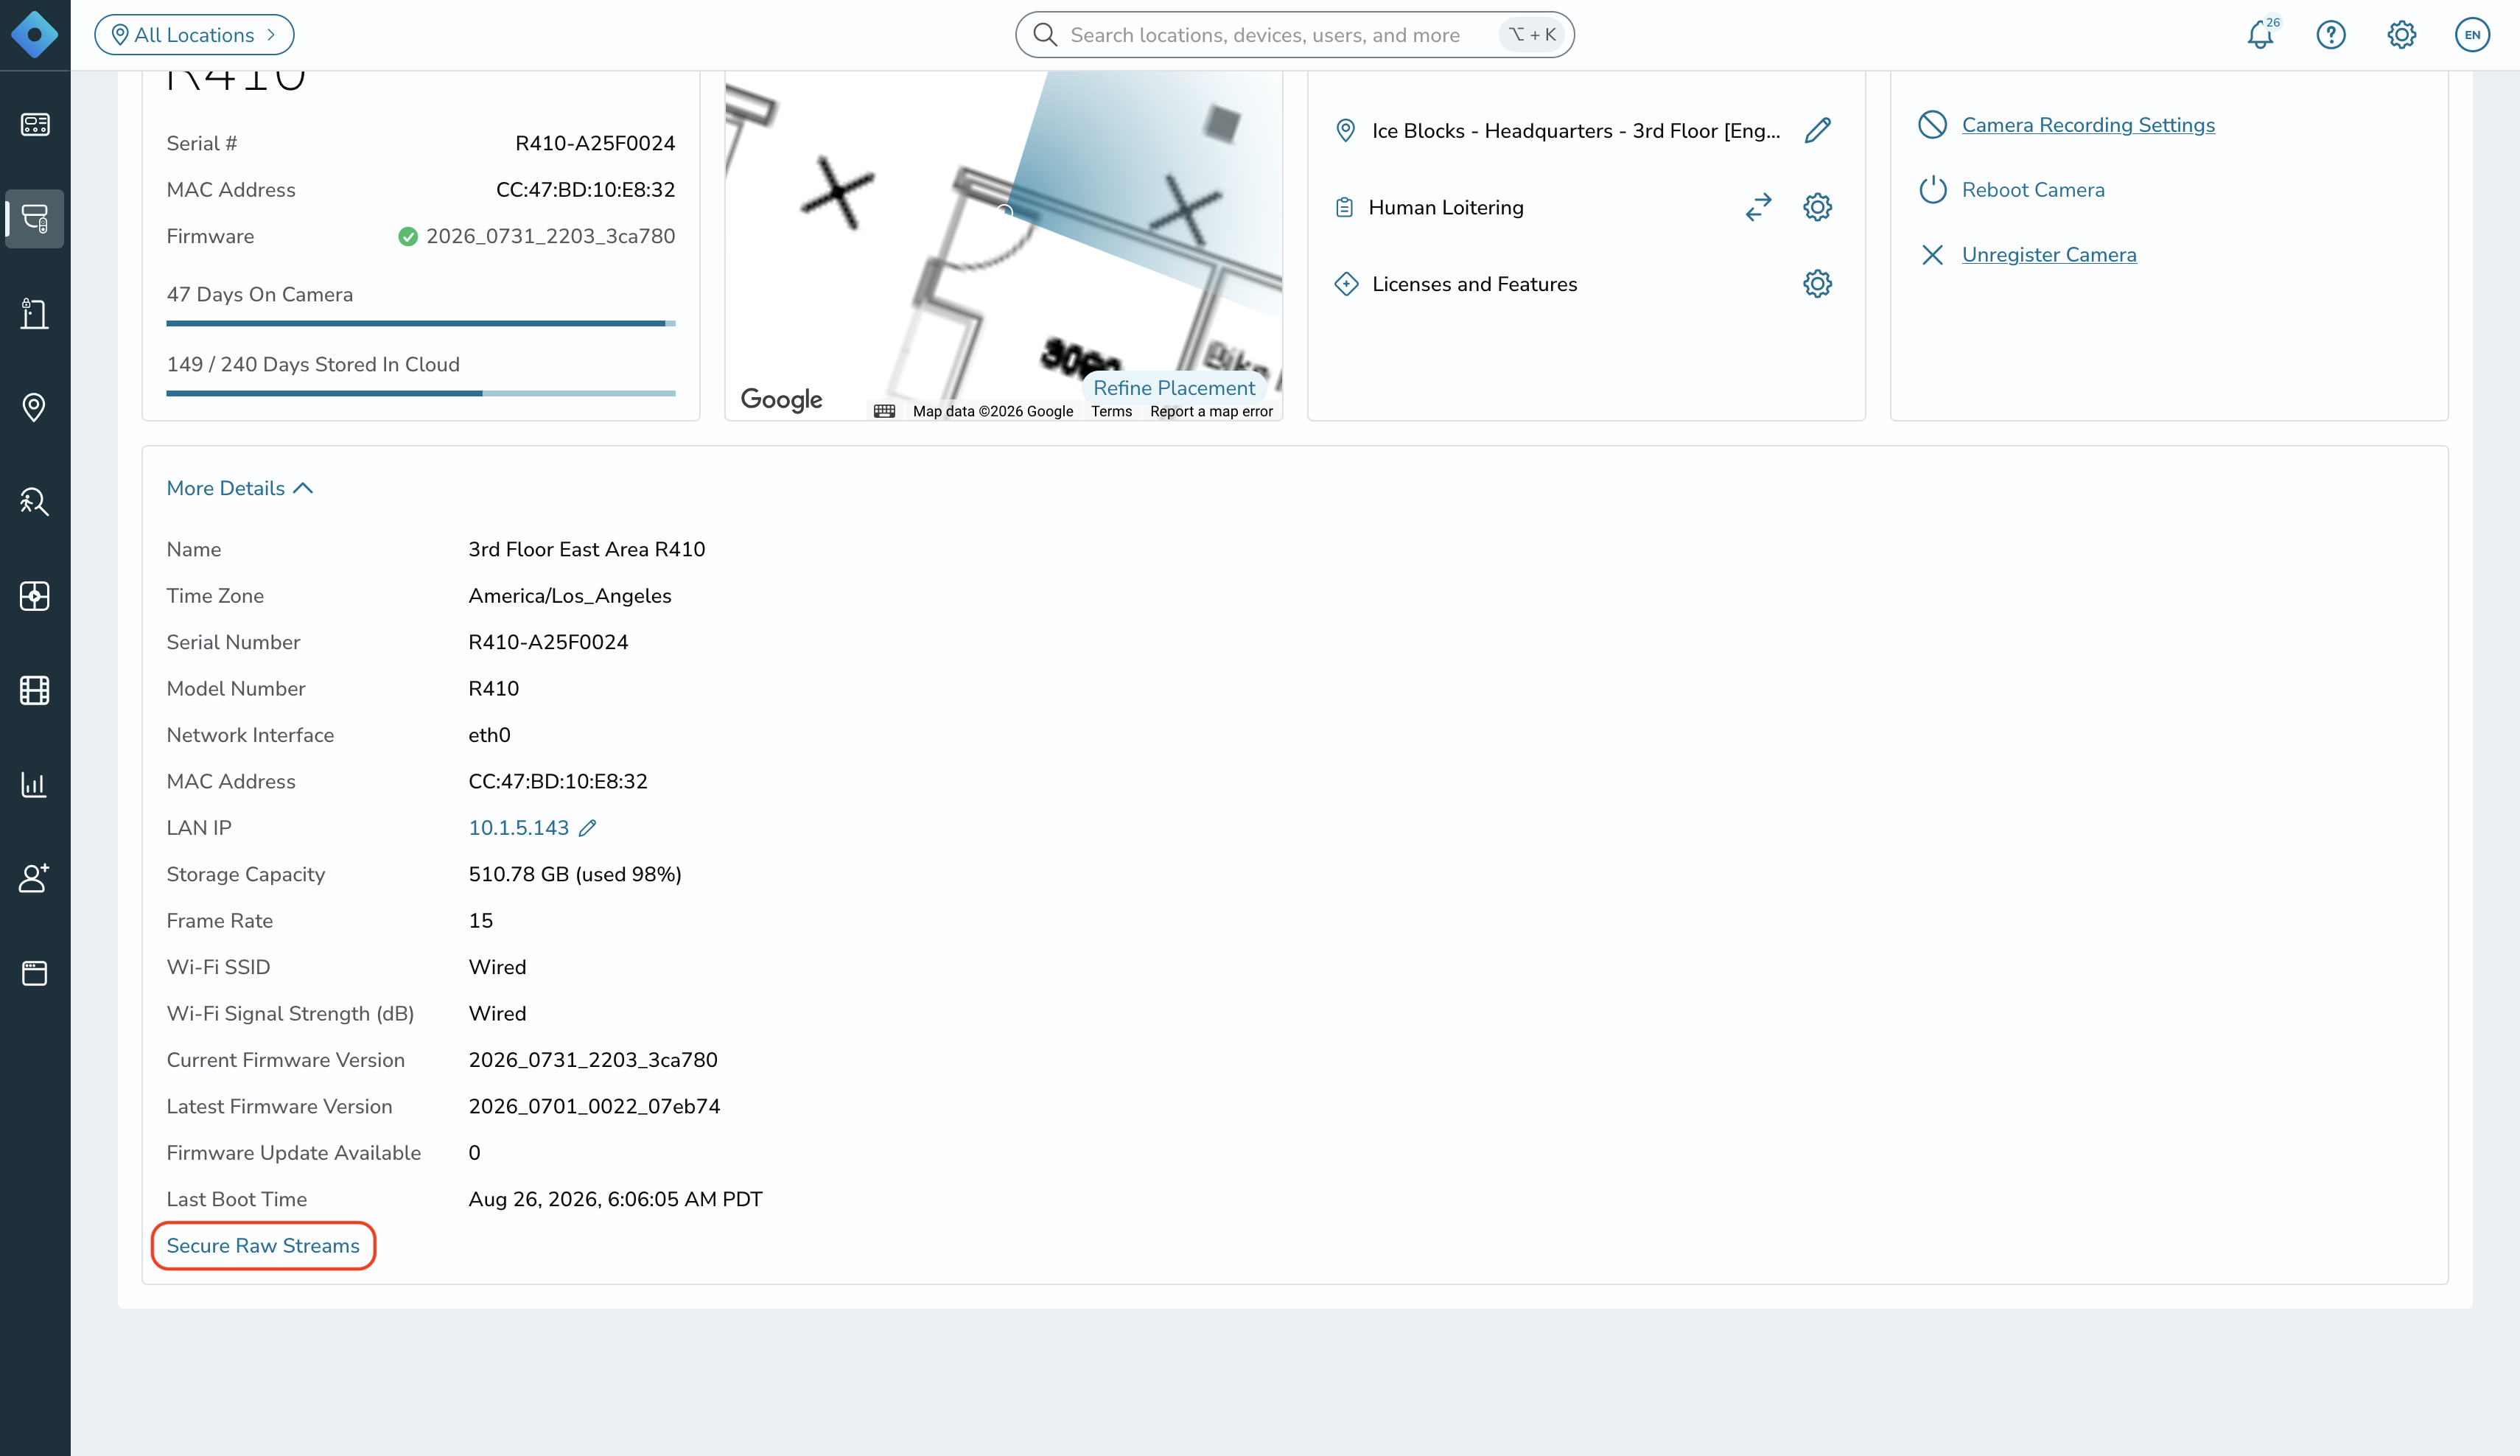
Task: Select the America/Los_Angeles time zone value
Action: (570, 596)
